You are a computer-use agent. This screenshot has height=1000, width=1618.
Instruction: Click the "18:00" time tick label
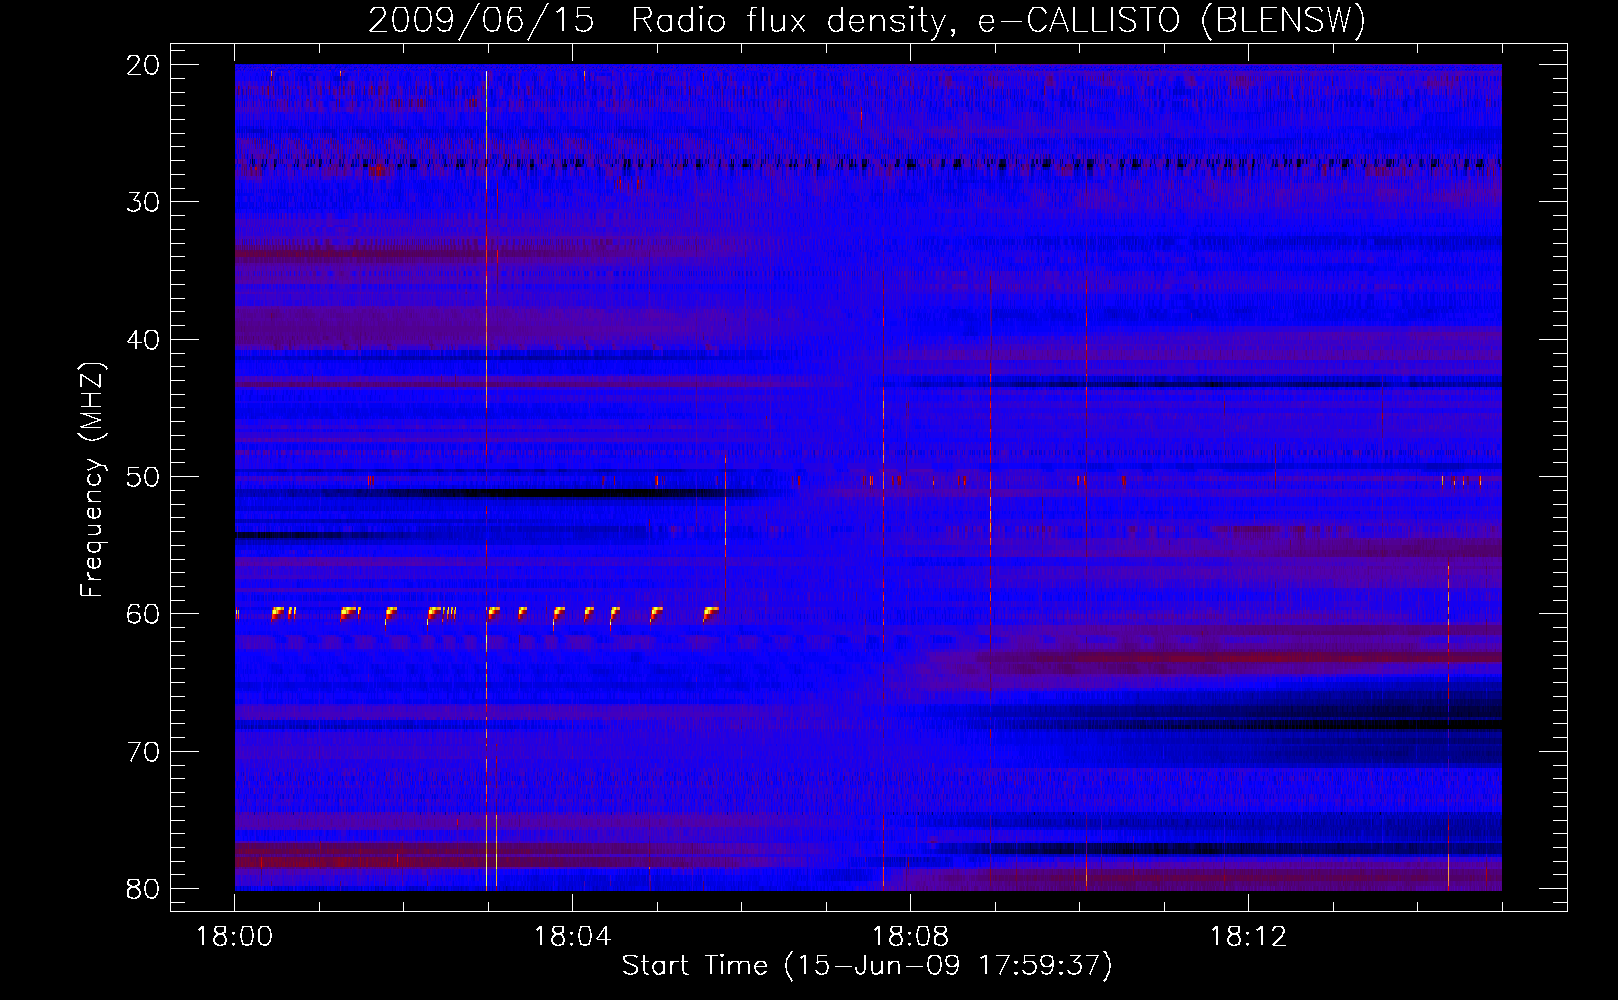coord(235,937)
